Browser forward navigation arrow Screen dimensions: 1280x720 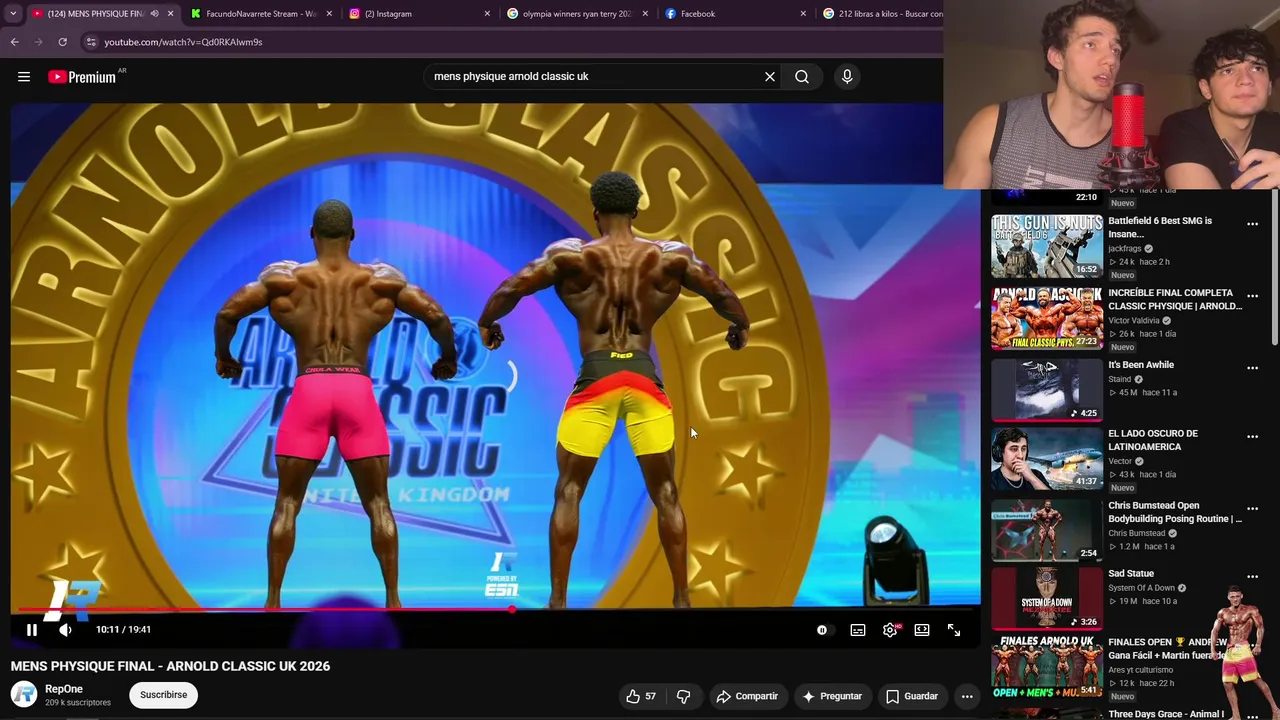tap(38, 42)
